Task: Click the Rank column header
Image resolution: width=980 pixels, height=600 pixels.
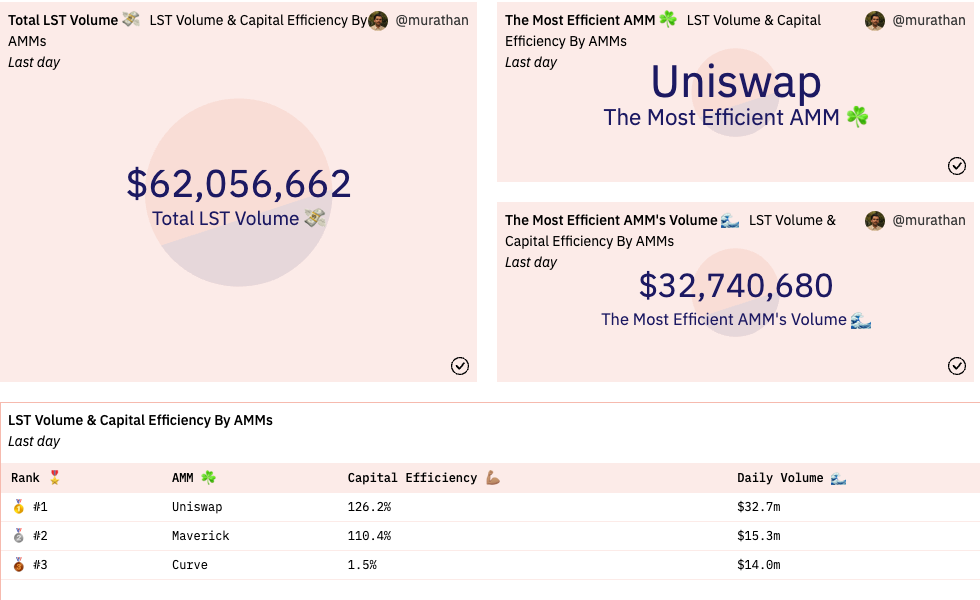Action: pyautogui.click(x=26, y=478)
